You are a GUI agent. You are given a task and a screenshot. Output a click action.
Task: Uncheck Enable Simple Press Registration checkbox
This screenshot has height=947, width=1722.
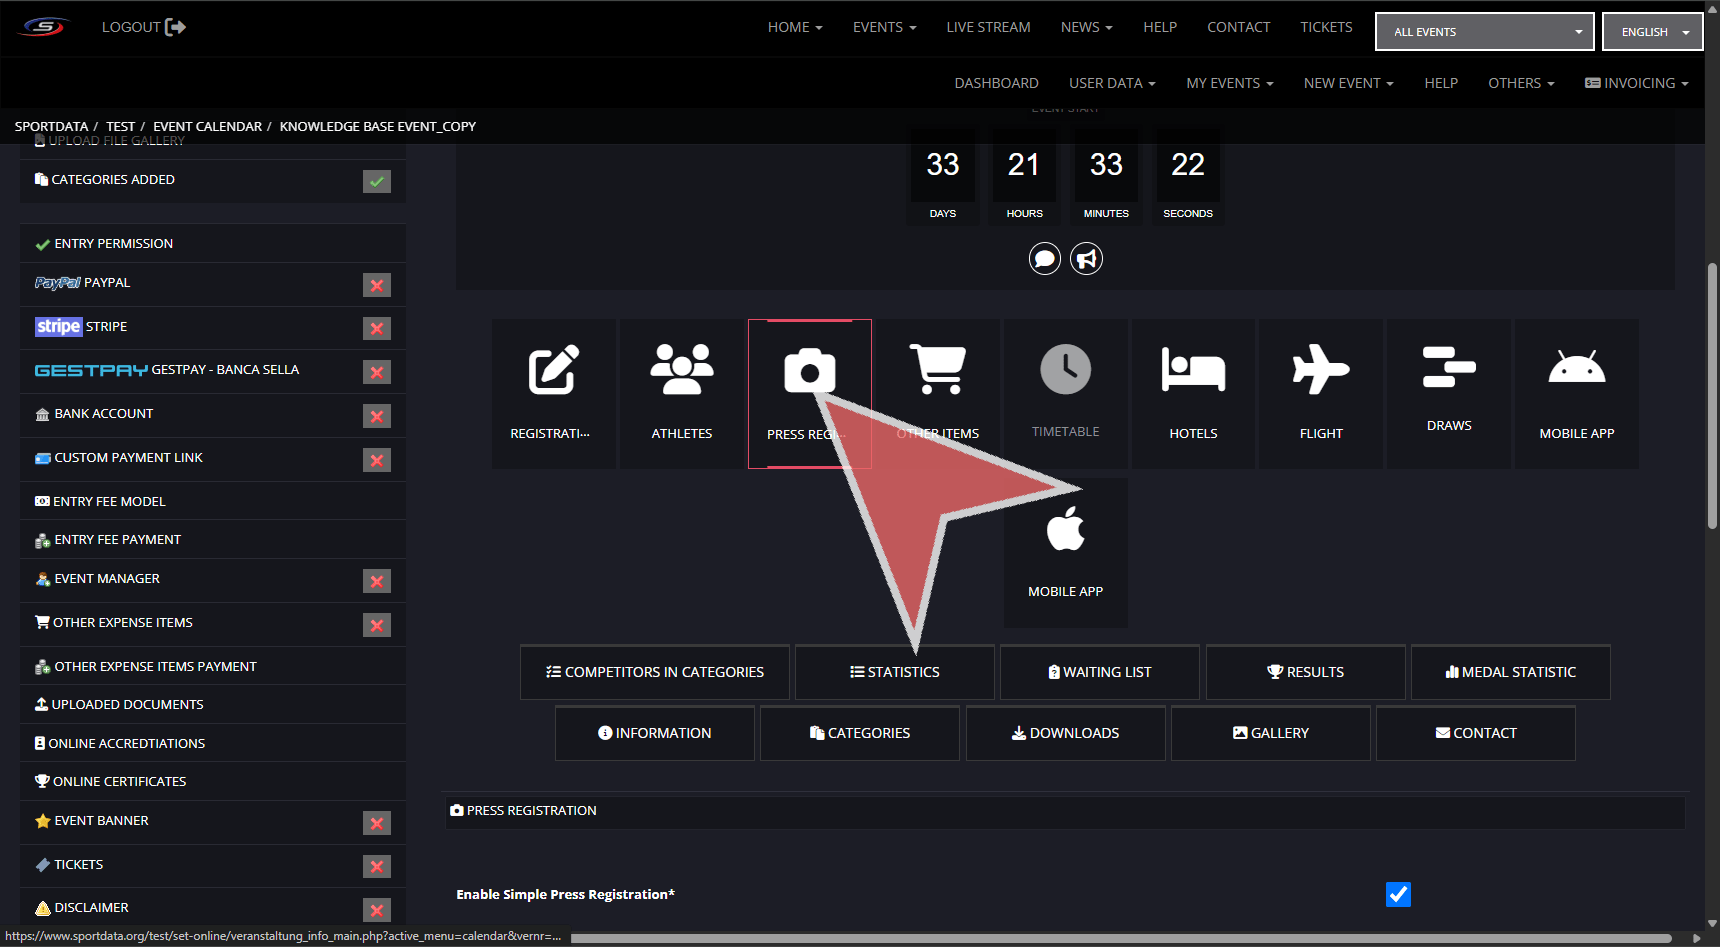click(x=1398, y=894)
